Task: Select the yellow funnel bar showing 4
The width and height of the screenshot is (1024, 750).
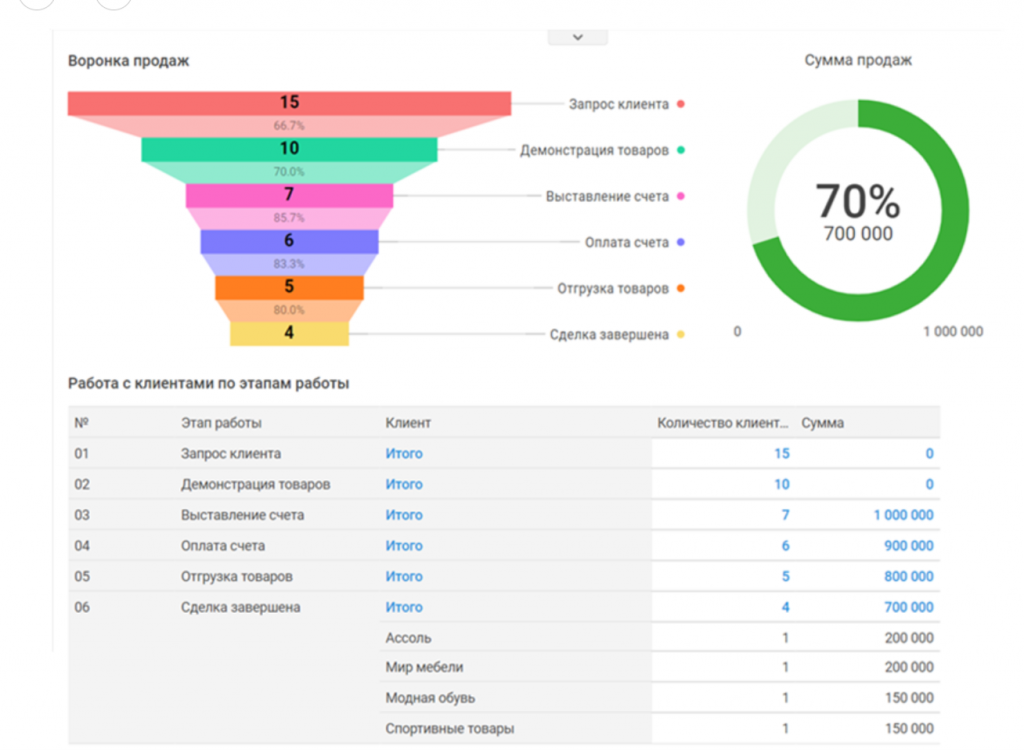Action: (x=289, y=333)
